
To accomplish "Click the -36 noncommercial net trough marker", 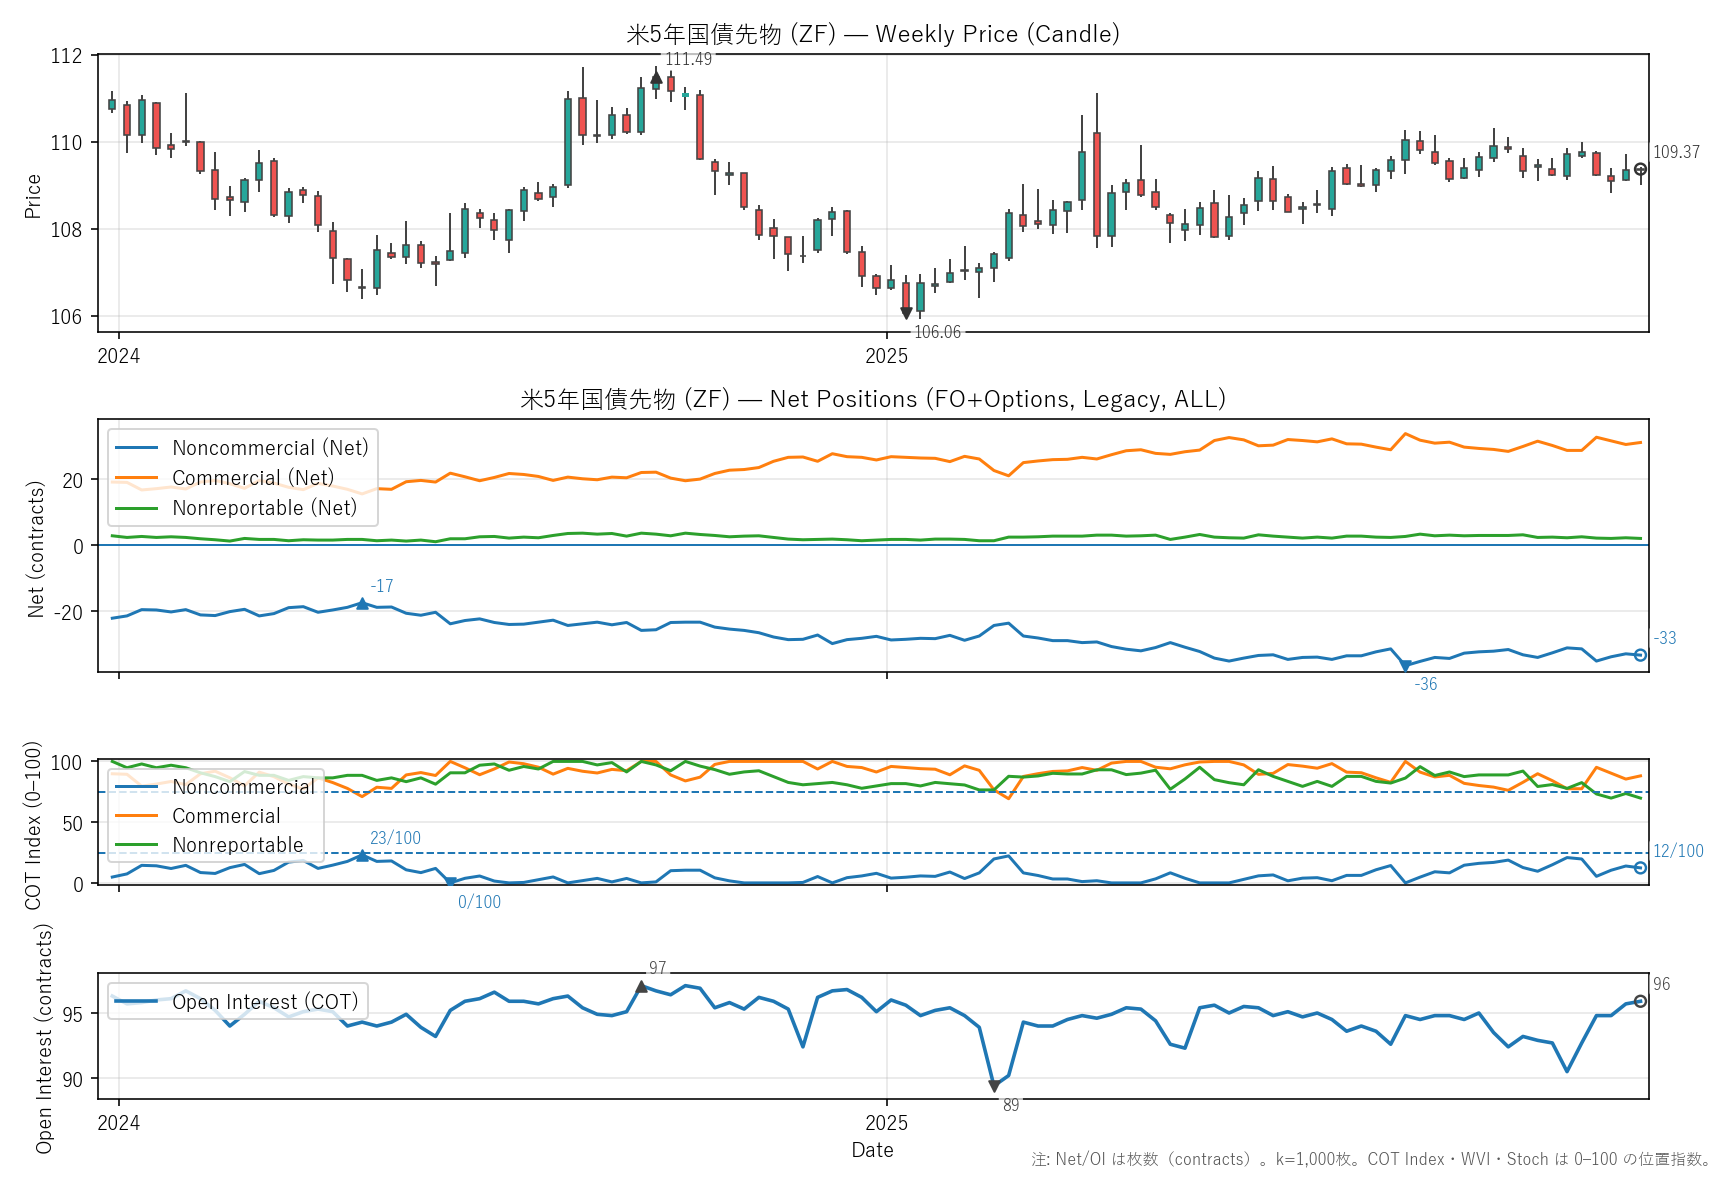I will (1405, 665).
